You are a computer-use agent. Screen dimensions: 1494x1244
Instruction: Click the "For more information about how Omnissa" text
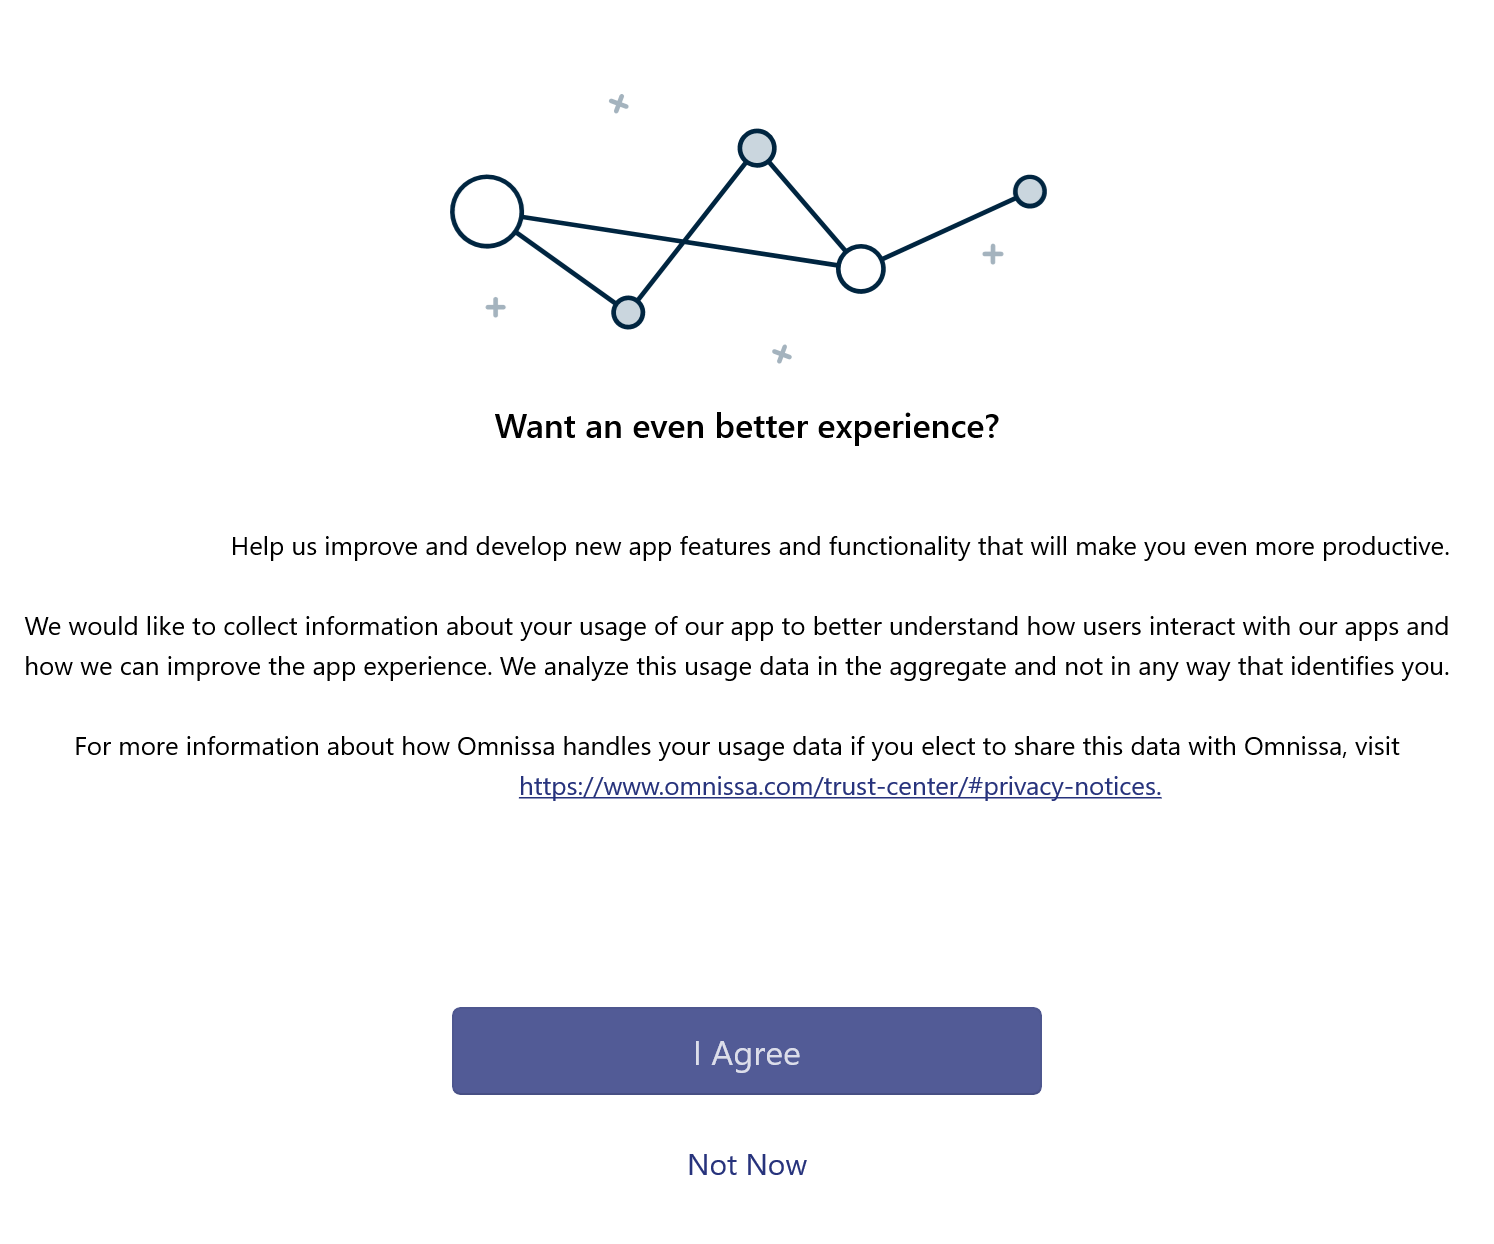pos(737,747)
